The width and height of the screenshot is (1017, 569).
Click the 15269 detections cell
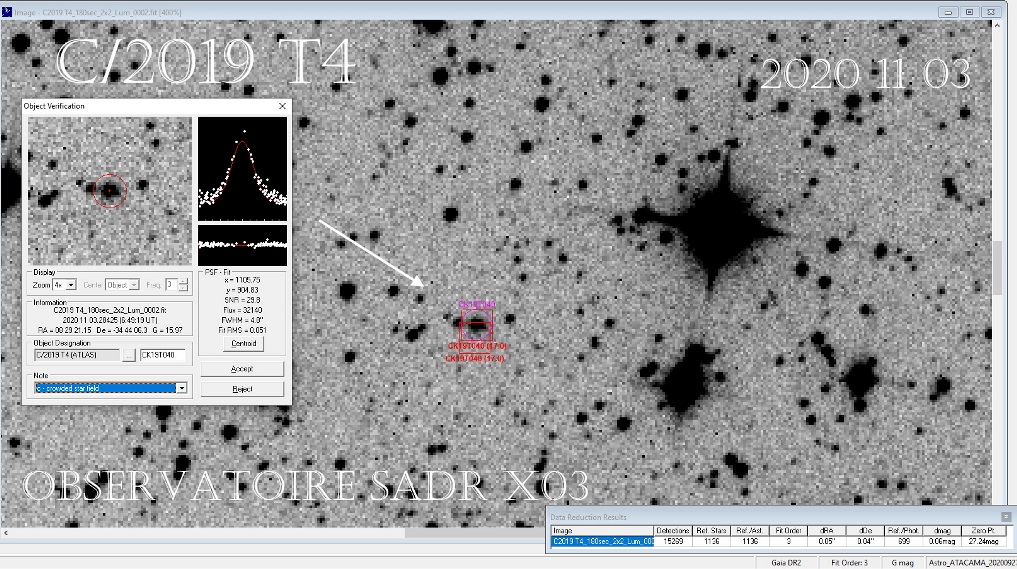pyautogui.click(x=672, y=541)
